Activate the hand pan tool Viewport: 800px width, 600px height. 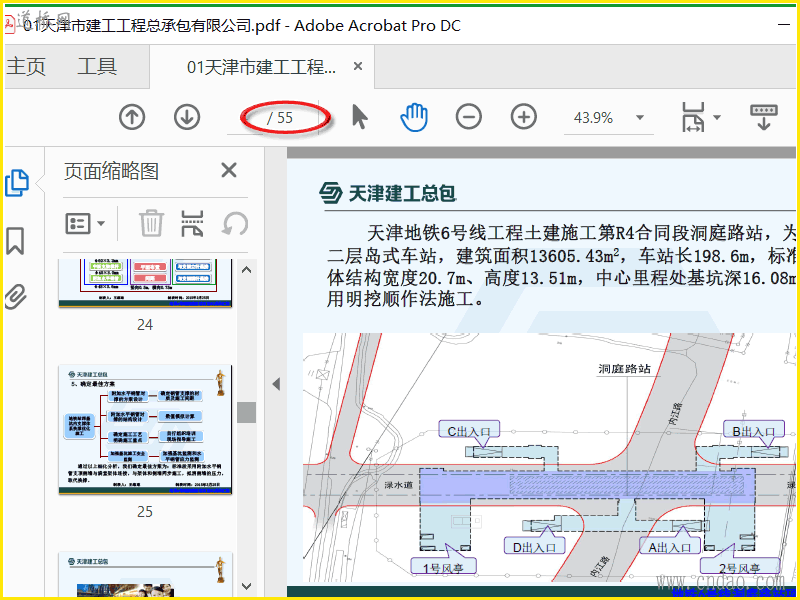pyautogui.click(x=414, y=117)
